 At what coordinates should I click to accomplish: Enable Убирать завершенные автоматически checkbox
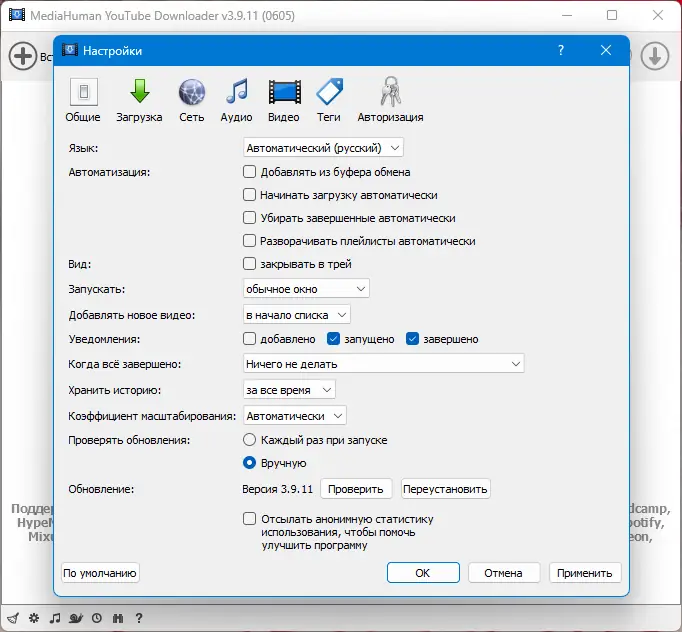point(249,217)
